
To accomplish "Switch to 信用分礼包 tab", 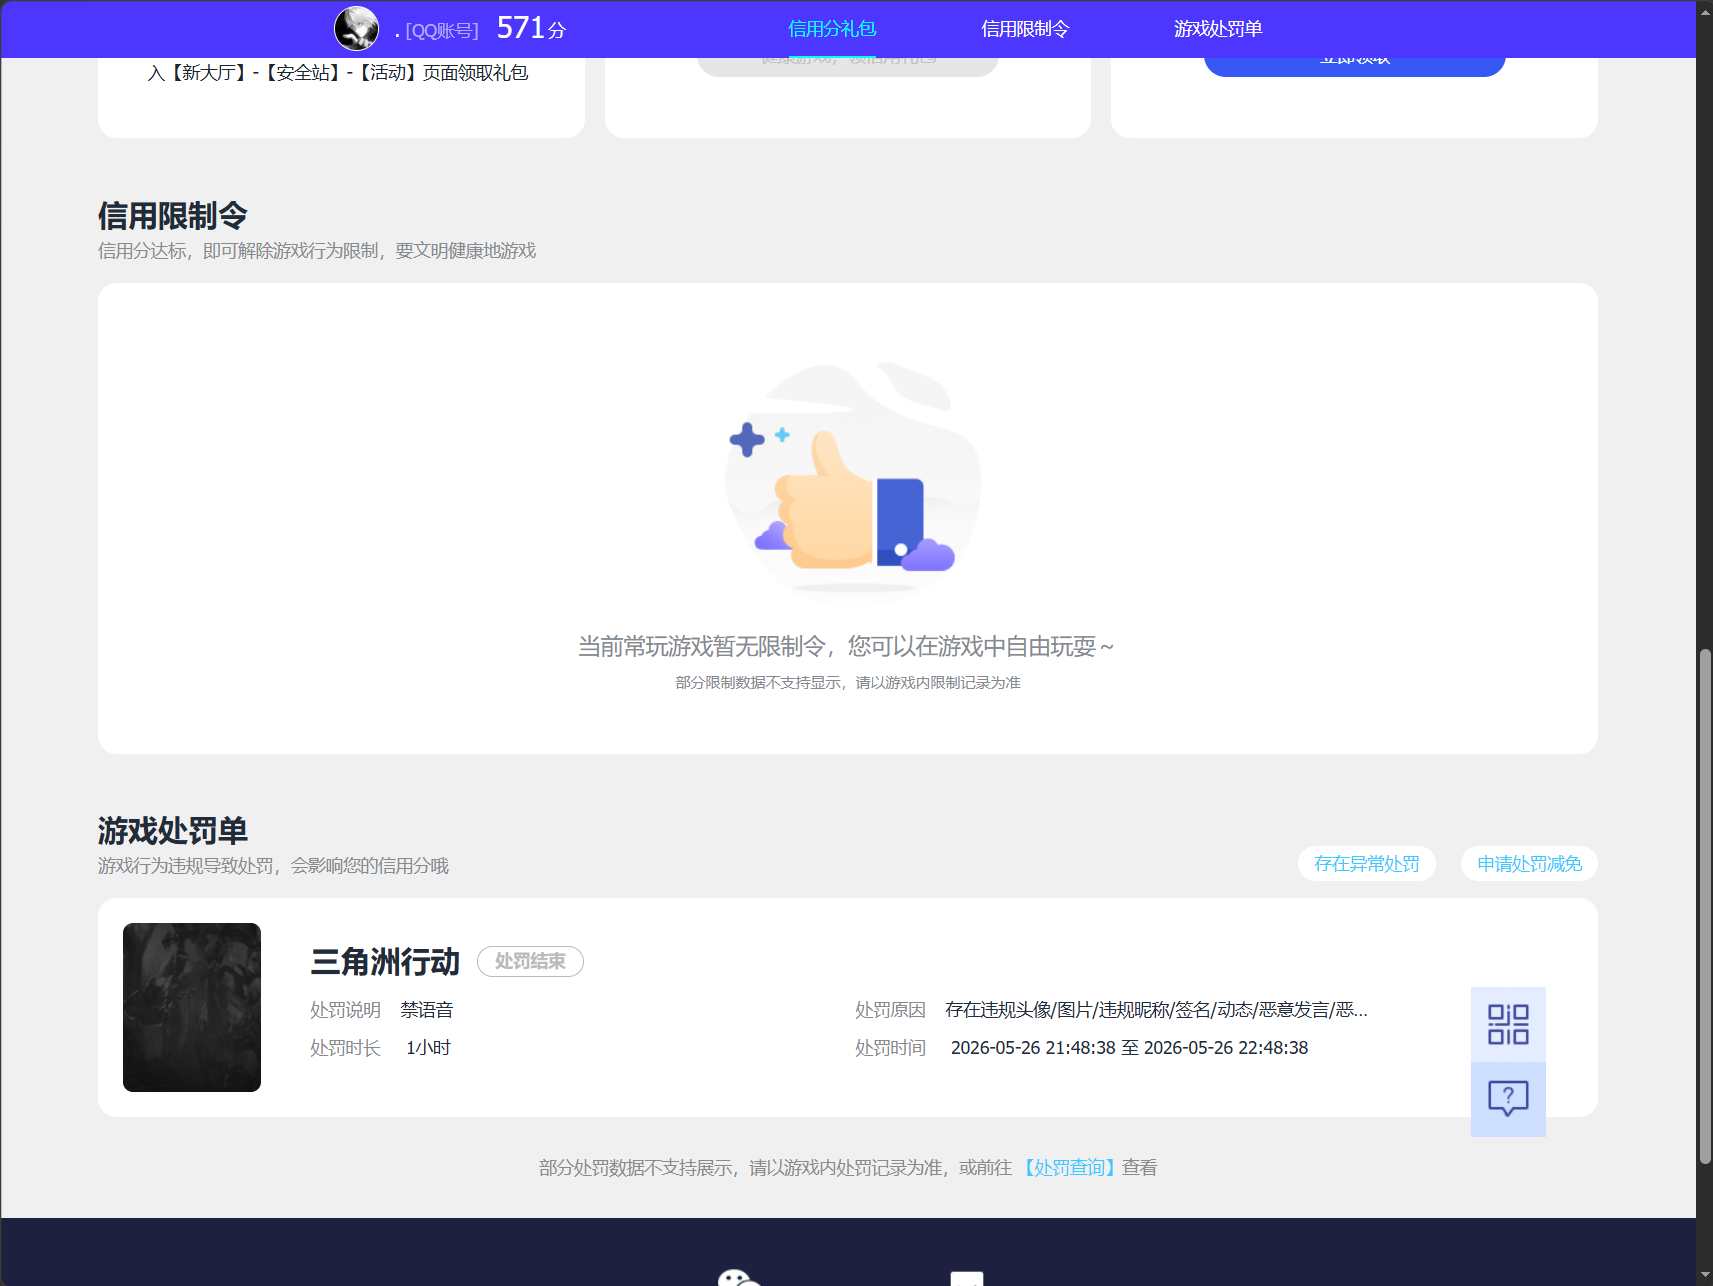I will pyautogui.click(x=832, y=29).
